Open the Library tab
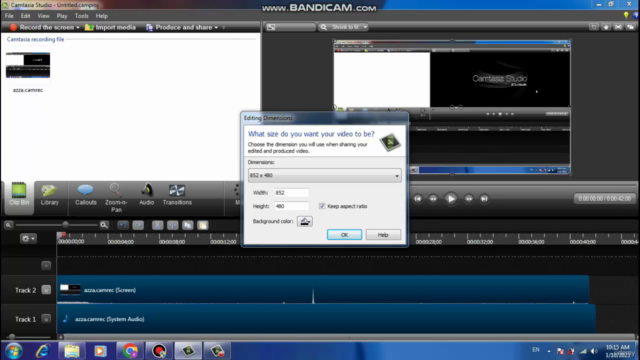The width and height of the screenshot is (640, 360). tap(49, 195)
